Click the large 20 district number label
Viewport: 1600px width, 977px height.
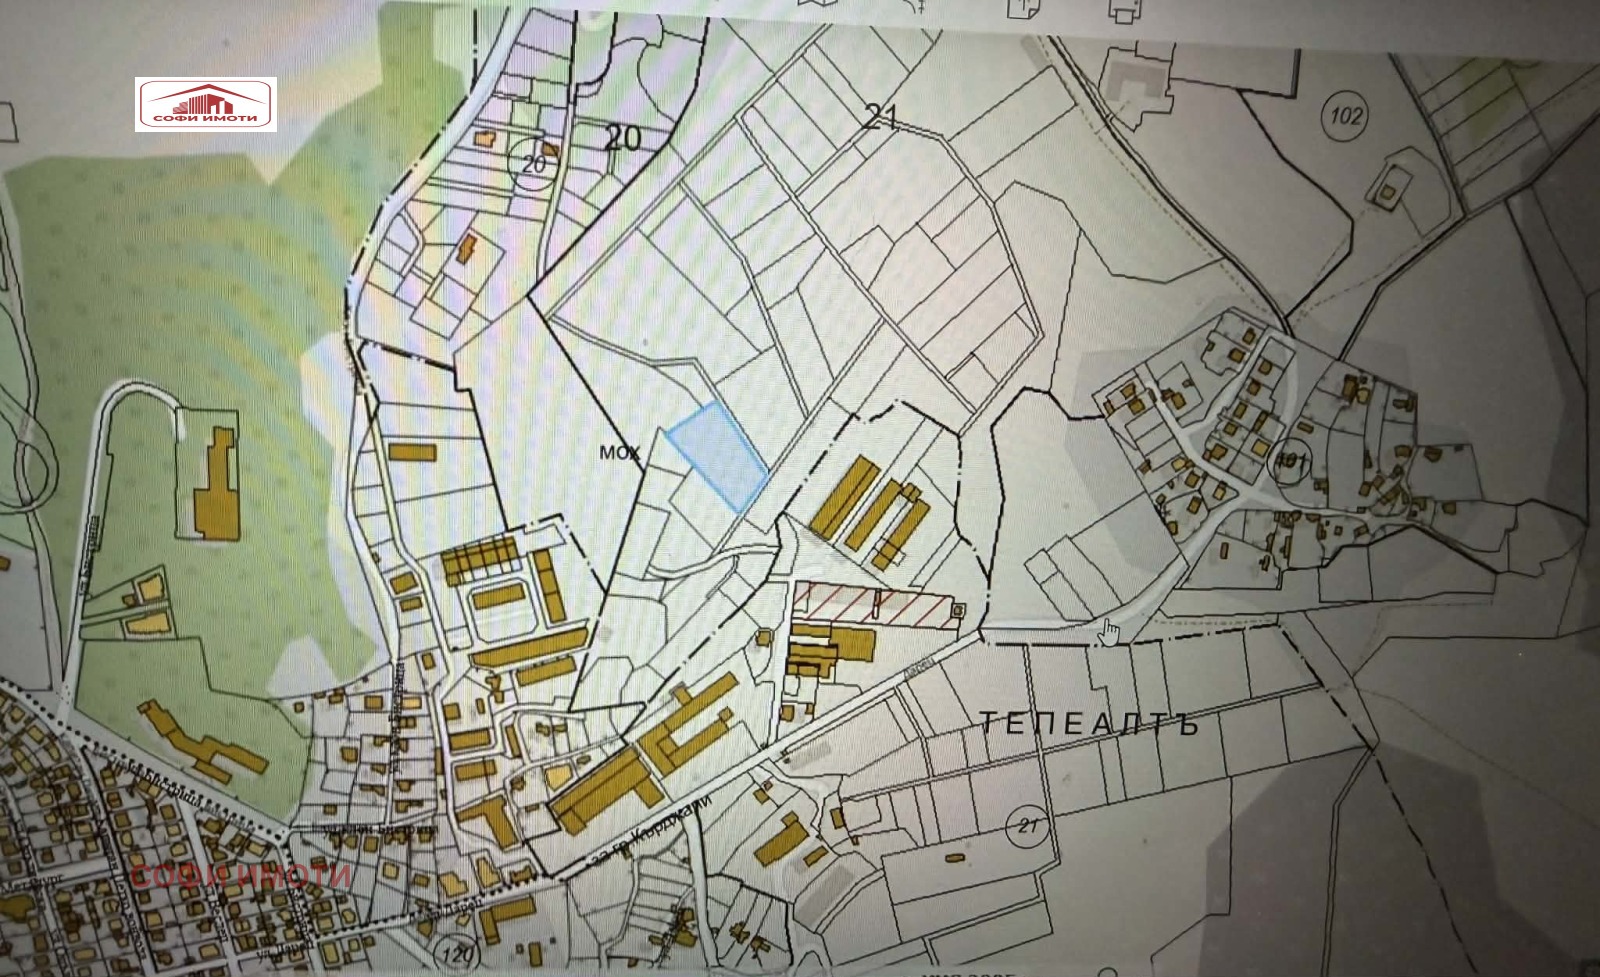(x=622, y=138)
